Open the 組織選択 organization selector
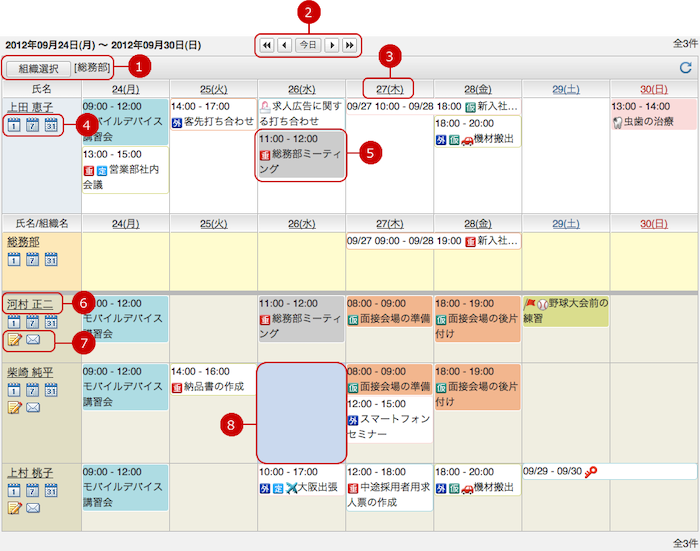This screenshot has width=700, height=551. (38, 68)
